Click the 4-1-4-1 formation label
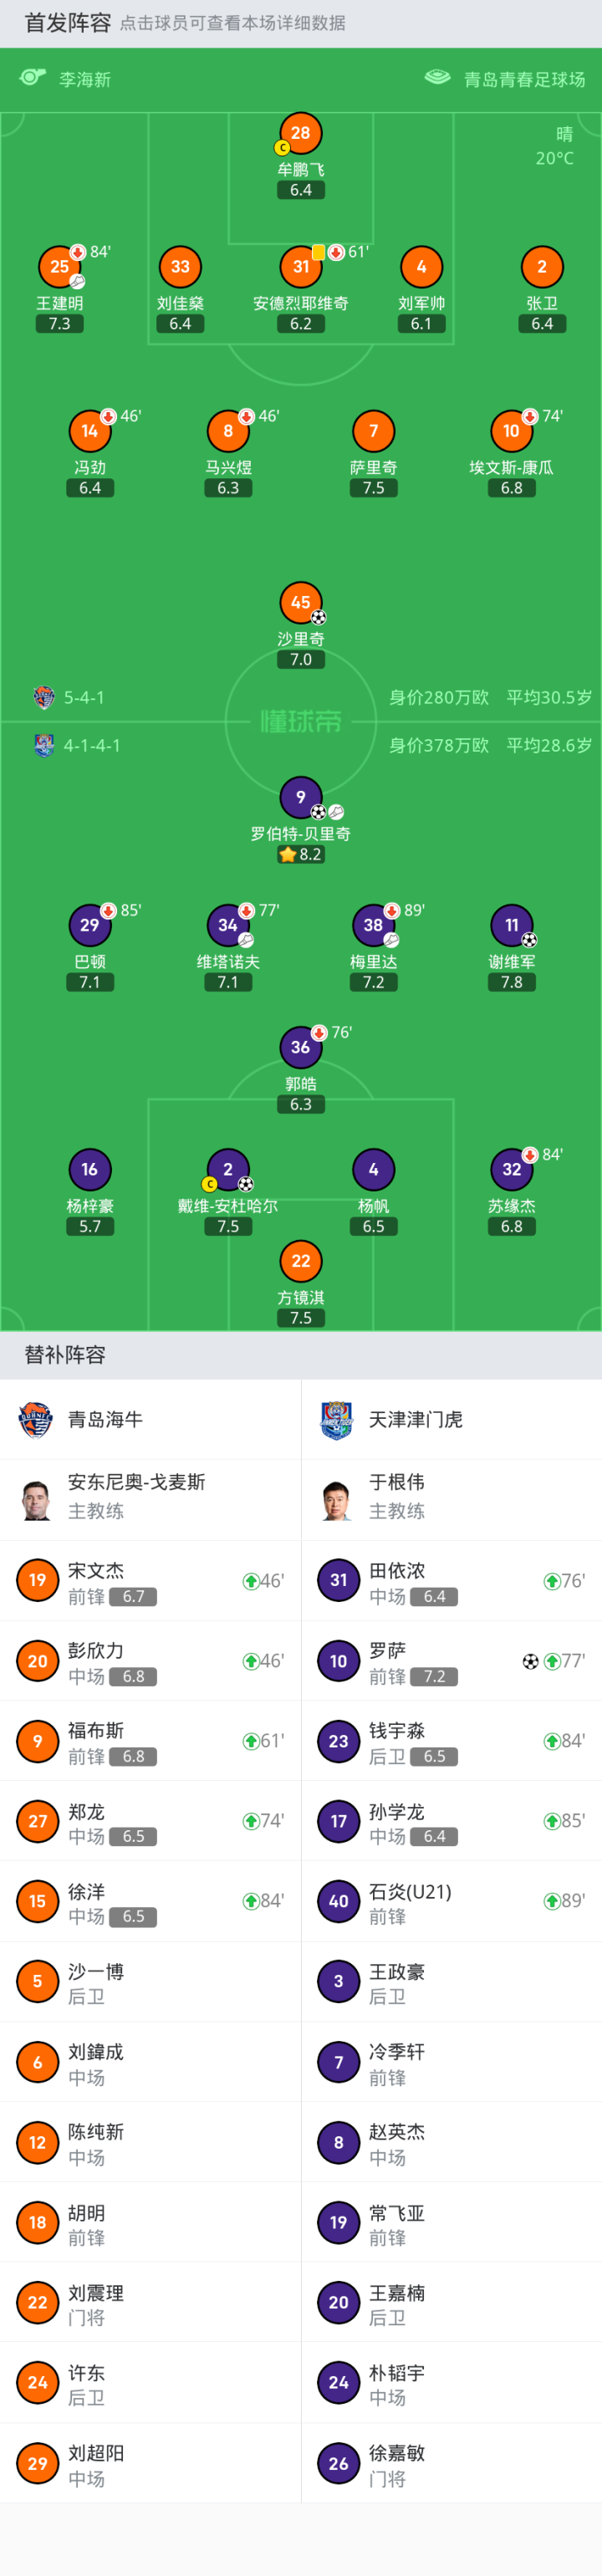This screenshot has width=602, height=2576. (x=92, y=745)
